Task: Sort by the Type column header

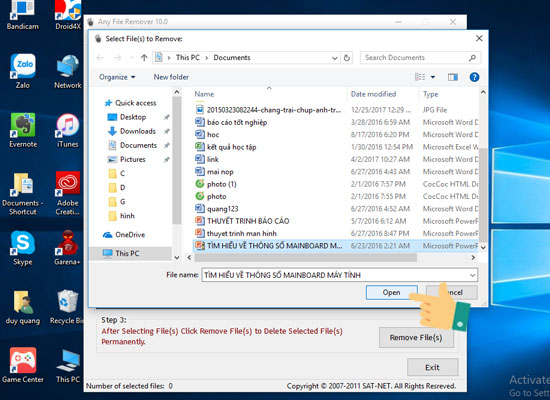Action: coord(430,94)
